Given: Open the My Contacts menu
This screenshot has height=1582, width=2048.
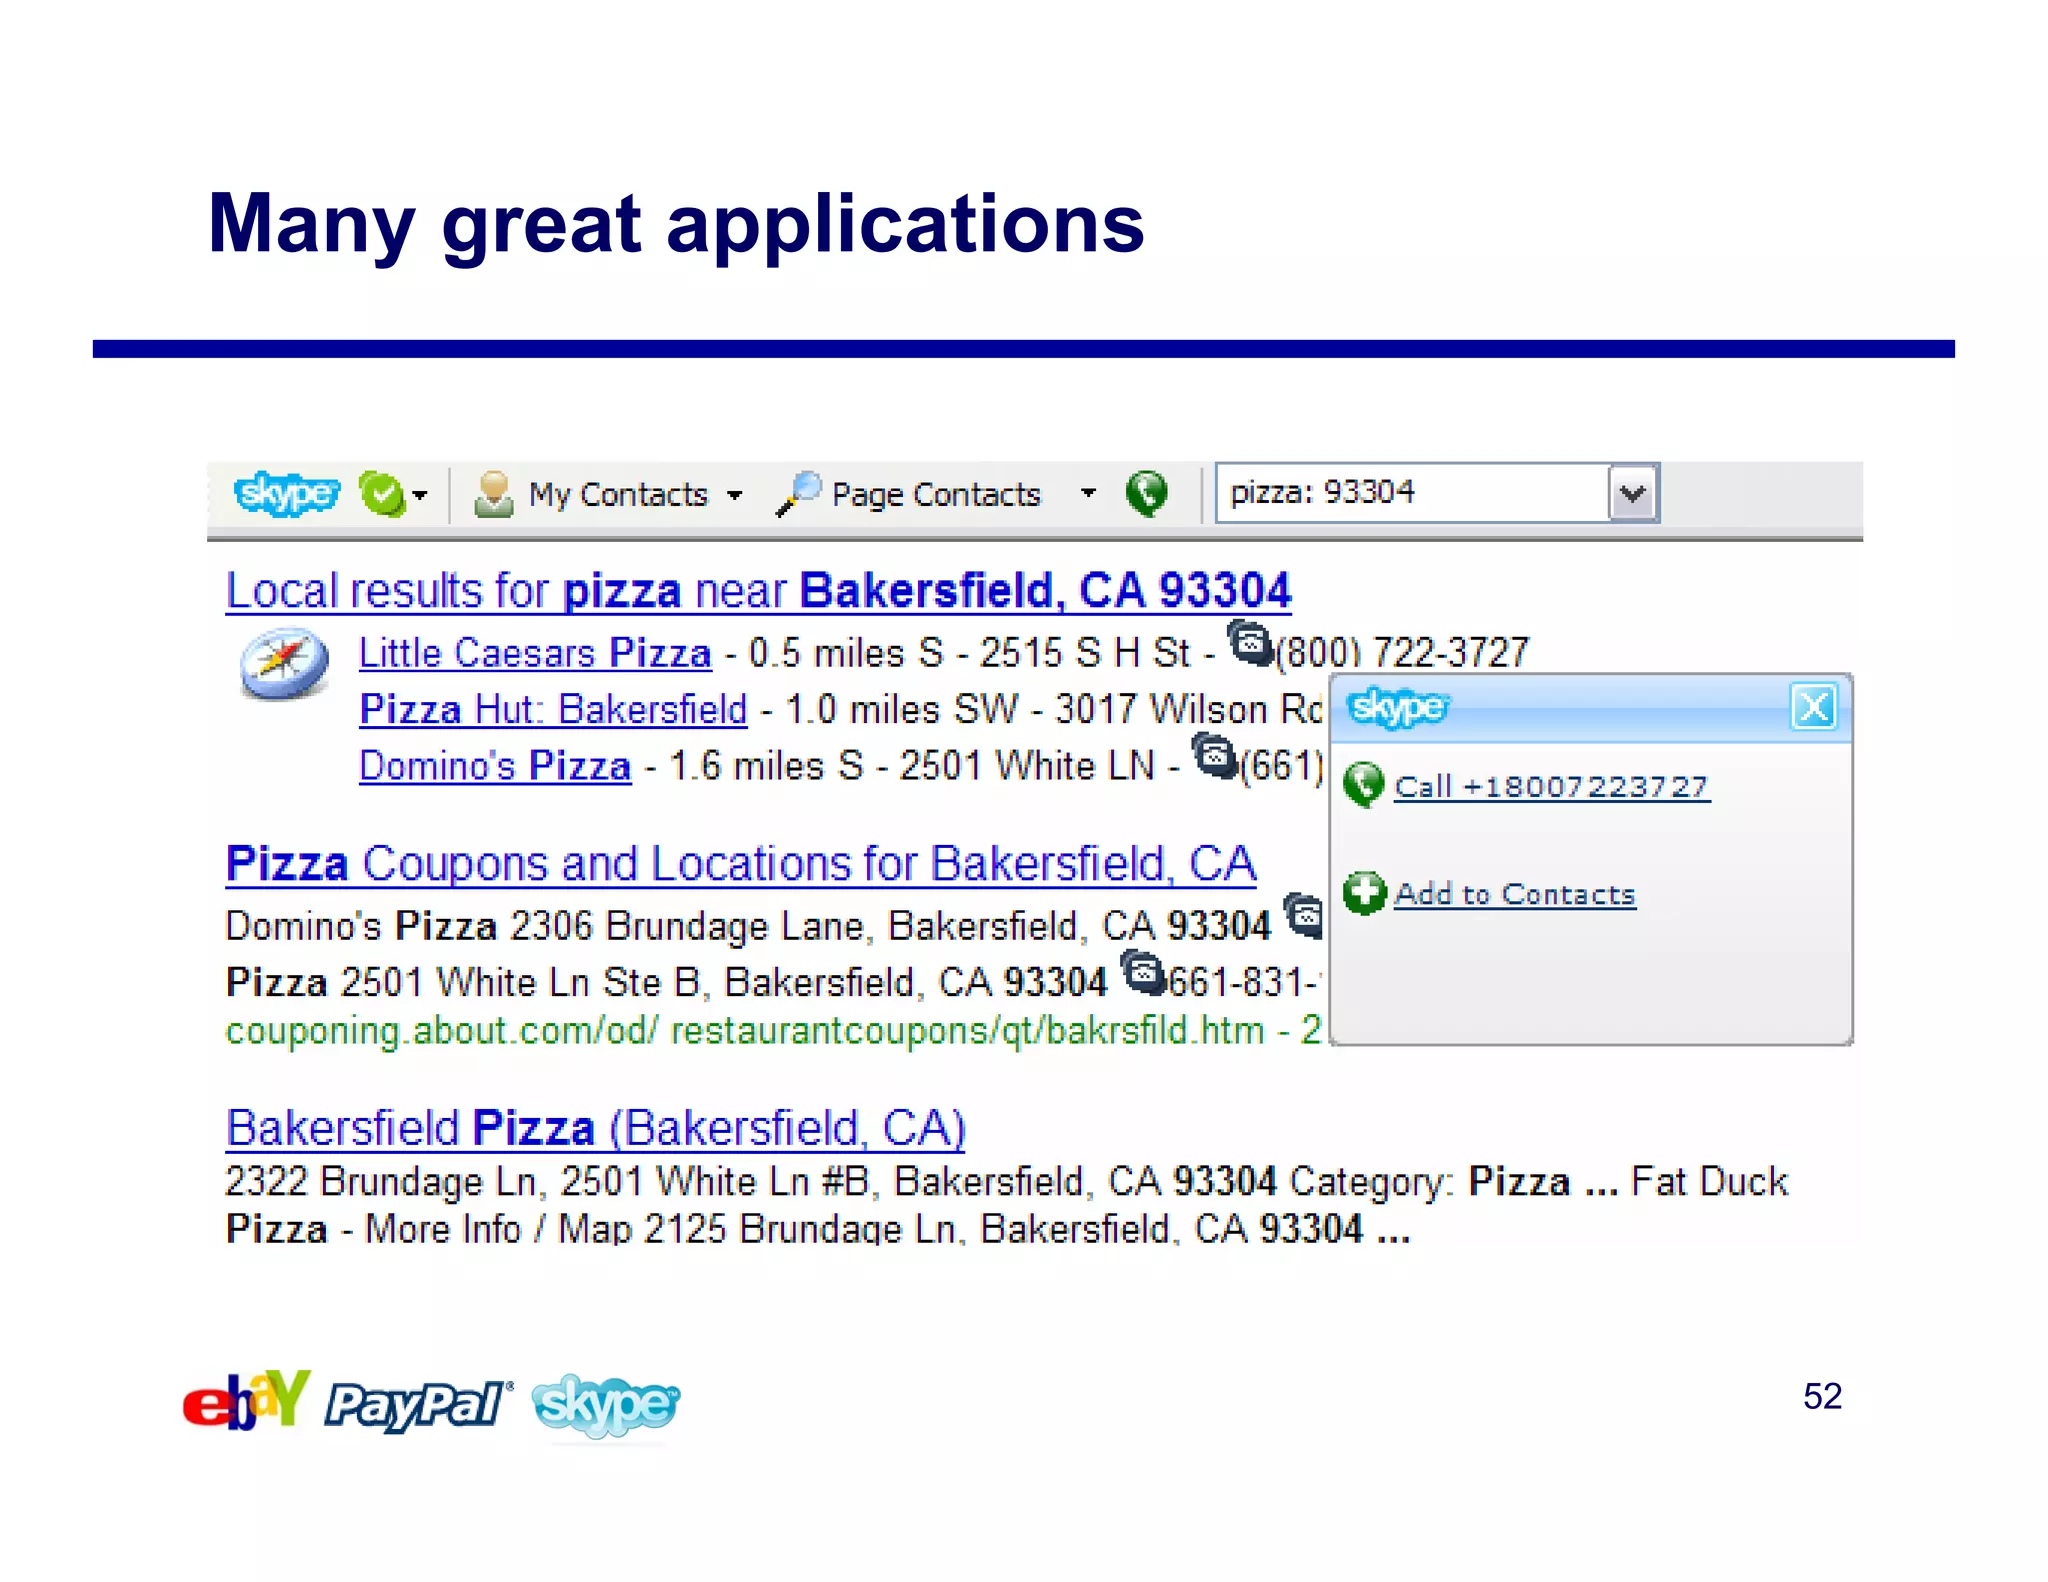Looking at the screenshot, I should click(616, 494).
